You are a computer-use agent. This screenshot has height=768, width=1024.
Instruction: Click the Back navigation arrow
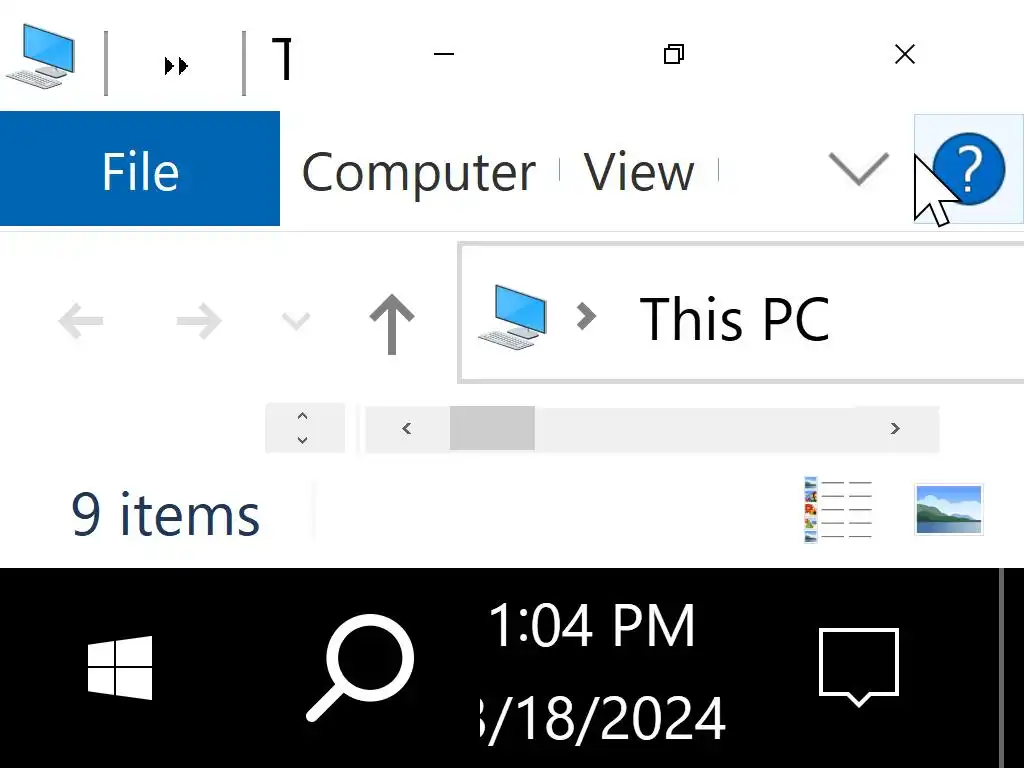point(81,321)
